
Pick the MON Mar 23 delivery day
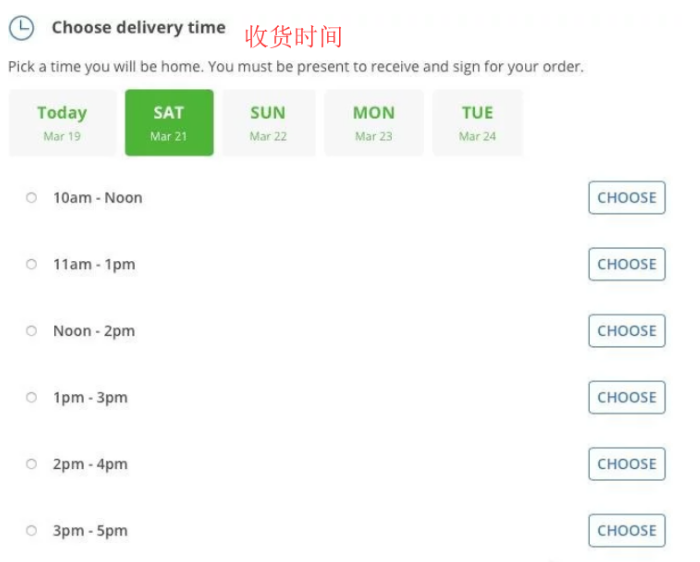click(373, 123)
